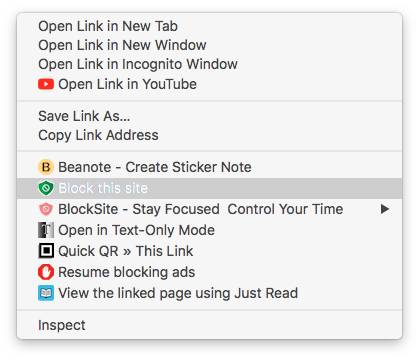Click the red YouTube play icon
Viewport: 419px width, 360px height.
point(46,84)
